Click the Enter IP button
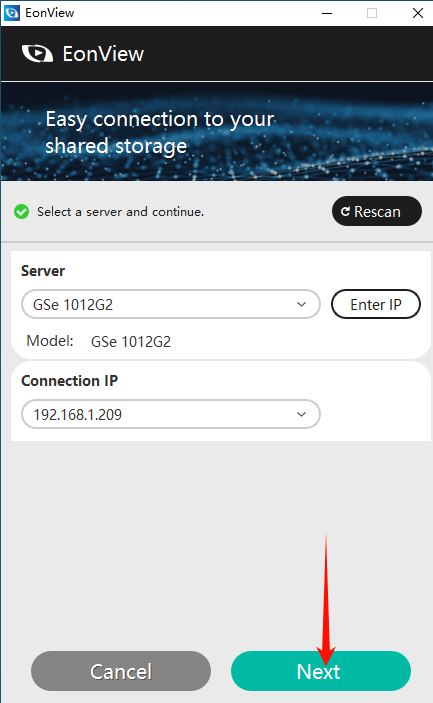The image size is (433, 703). tap(376, 304)
